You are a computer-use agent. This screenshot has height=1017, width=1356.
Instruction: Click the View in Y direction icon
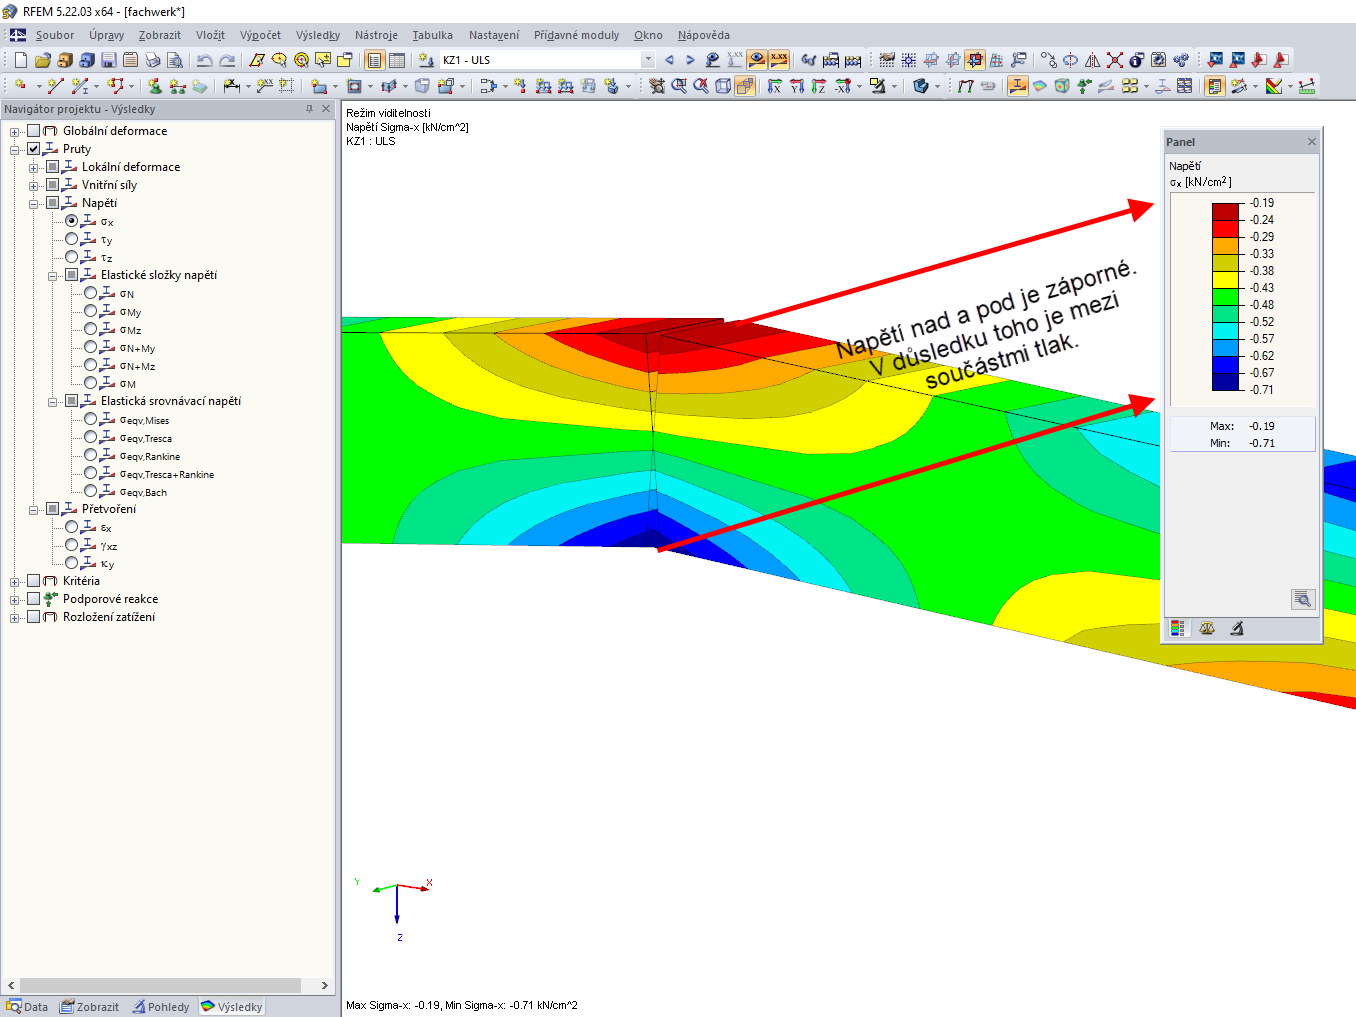click(797, 86)
